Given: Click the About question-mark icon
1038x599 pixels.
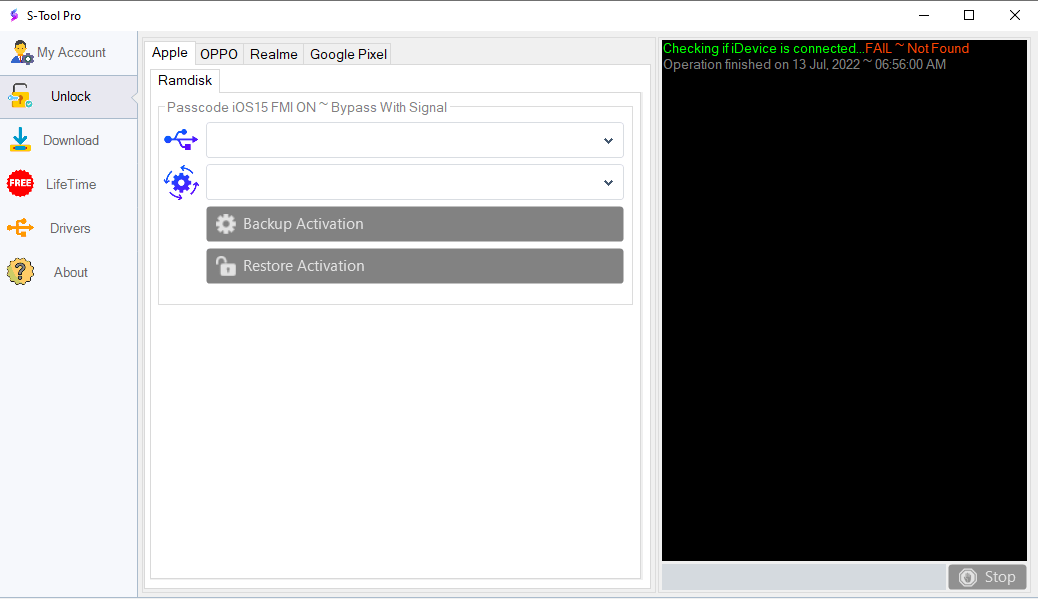Looking at the screenshot, I should [x=21, y=272].
